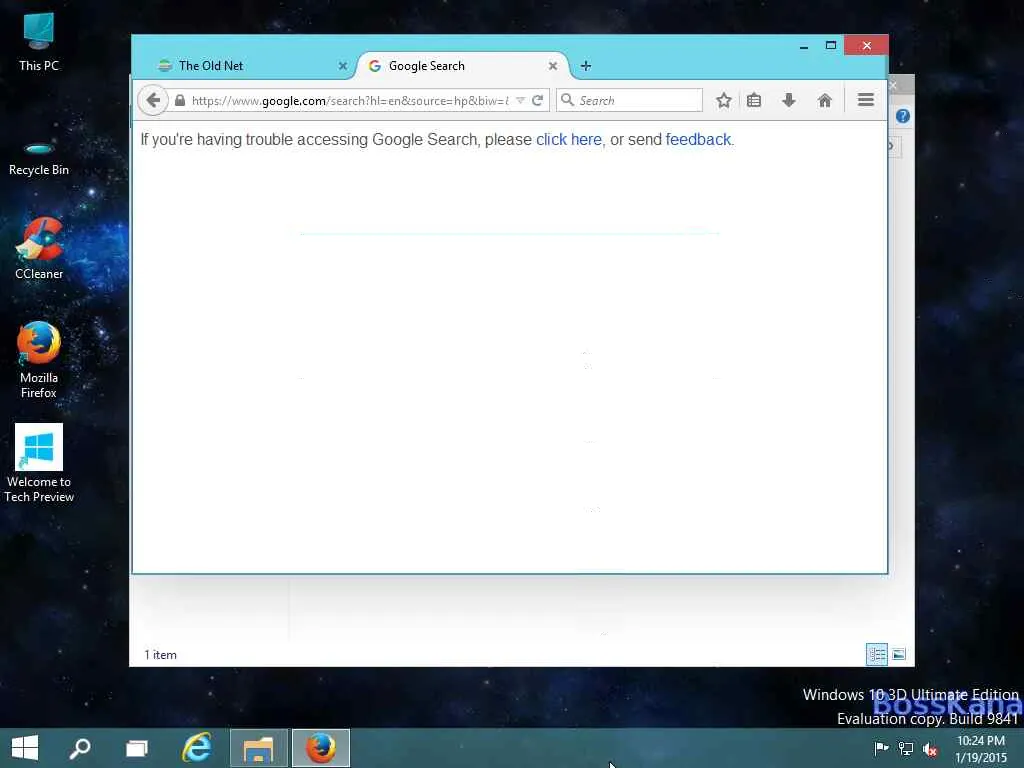The height and width of the screenshot is (768, 1024).
Task: Open the Firefox hamburger menu
Action: 866,100
